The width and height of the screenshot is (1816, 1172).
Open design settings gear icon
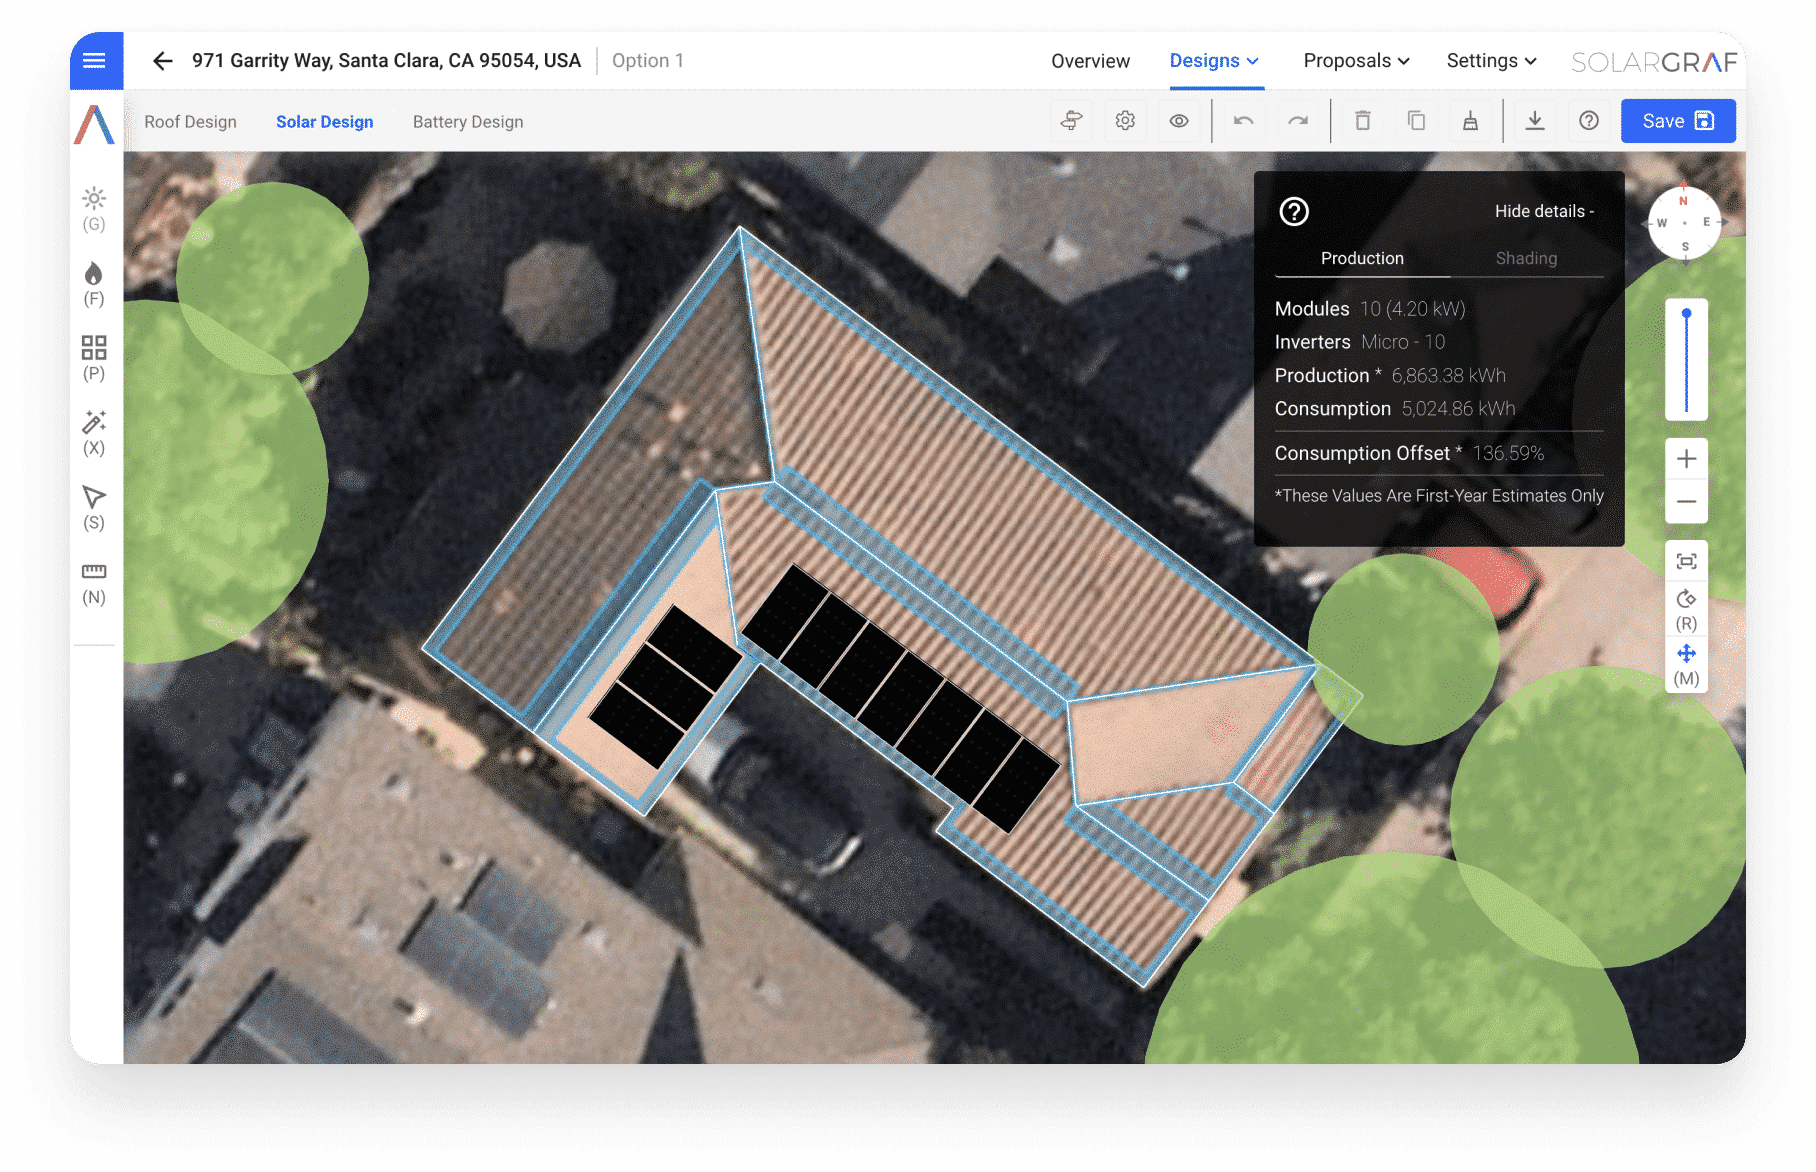pyautogui.click(x=1125, y=121)
